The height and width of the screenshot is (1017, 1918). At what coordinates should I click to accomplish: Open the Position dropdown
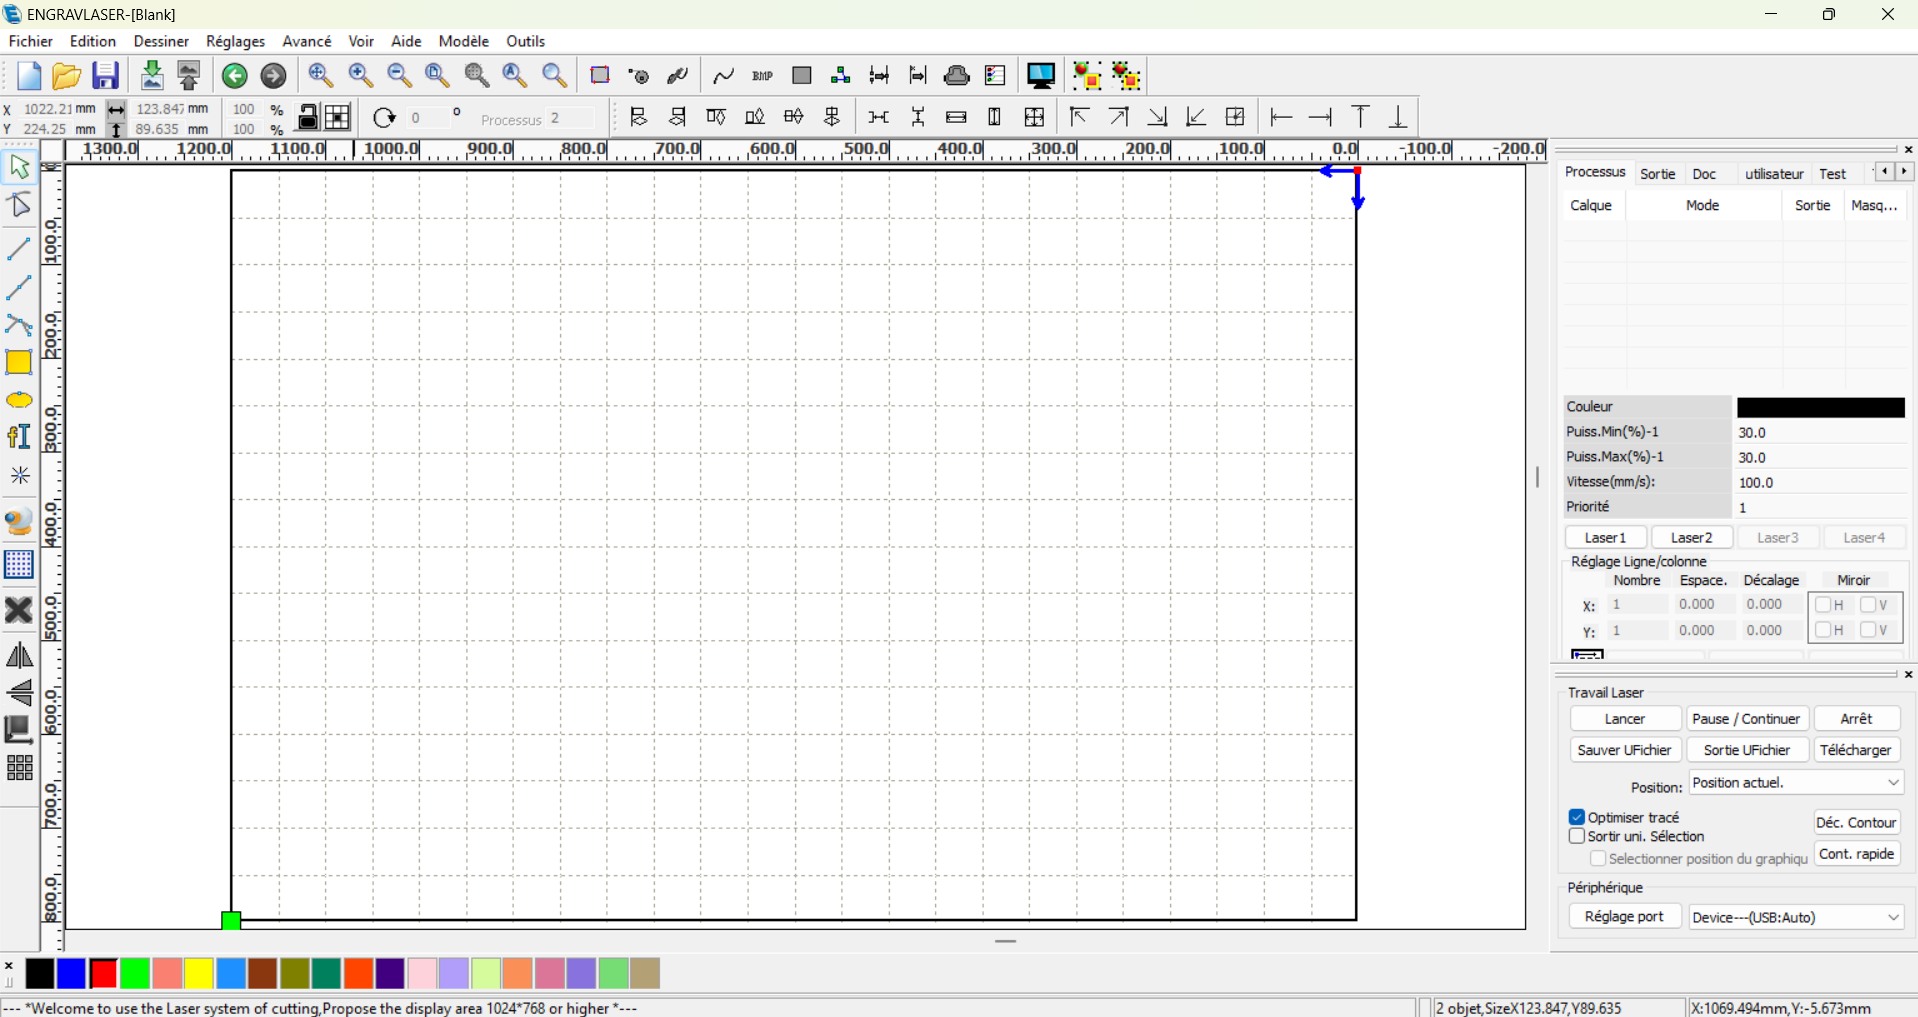coord(1796,783)
